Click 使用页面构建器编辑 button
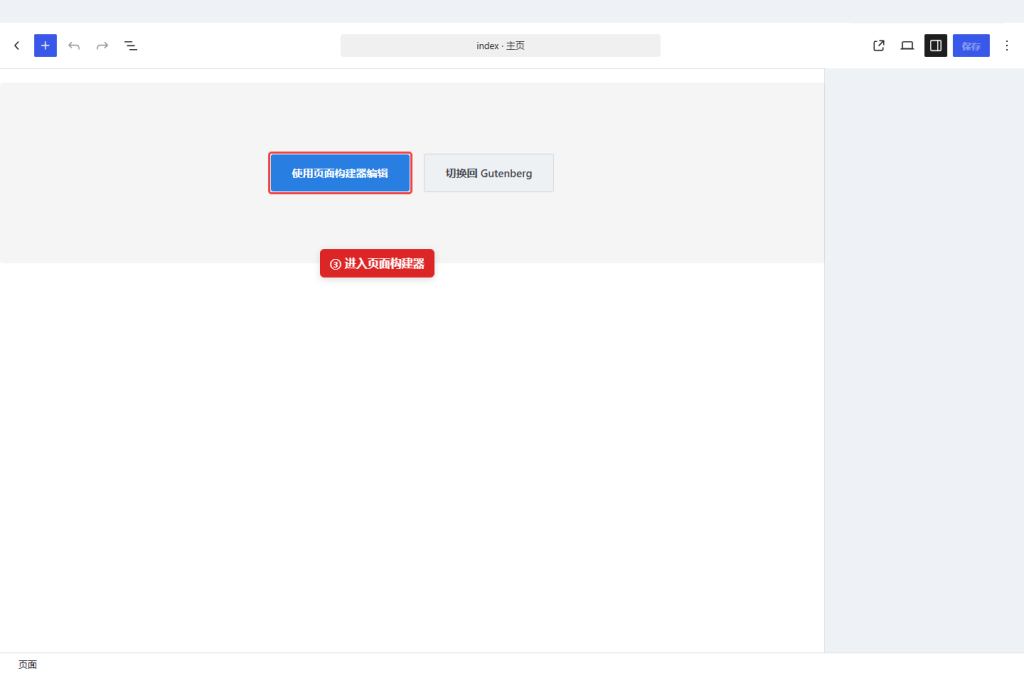Image resolution: width=1024 pixels, height=676 pixels. 340,173
